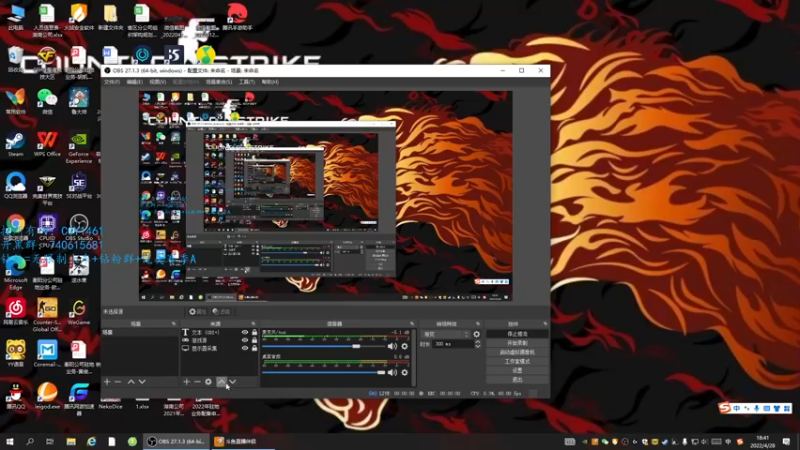Click the Counter-Strike Global Offensive desktop icon
800x450 pixels.
tap(47, 315)
